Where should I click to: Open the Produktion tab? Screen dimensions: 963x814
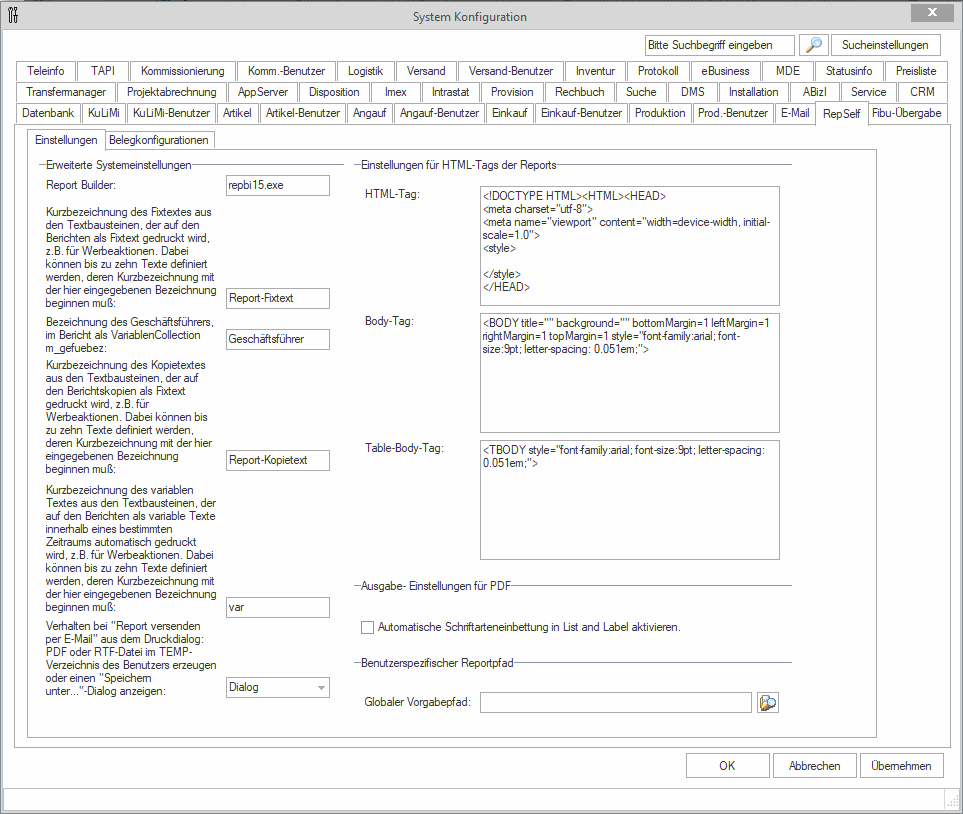pyautogui.click(x=660, y=114)
